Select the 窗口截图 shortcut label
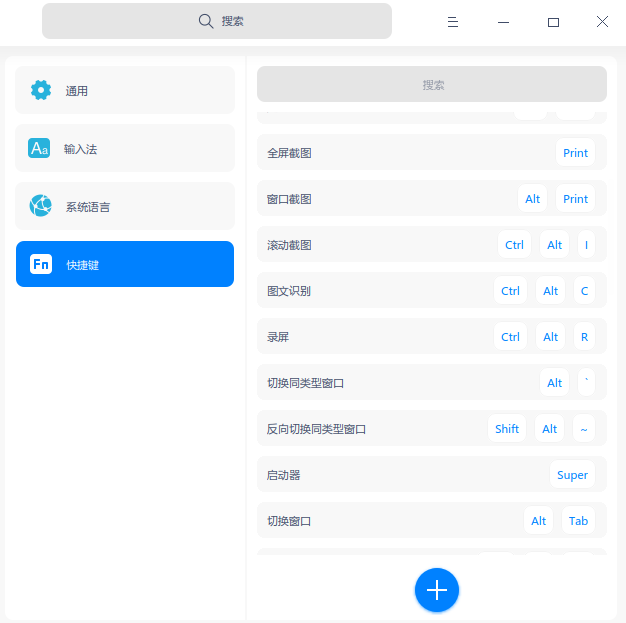This screenshot has height=623, width=626. coord(289,199)
